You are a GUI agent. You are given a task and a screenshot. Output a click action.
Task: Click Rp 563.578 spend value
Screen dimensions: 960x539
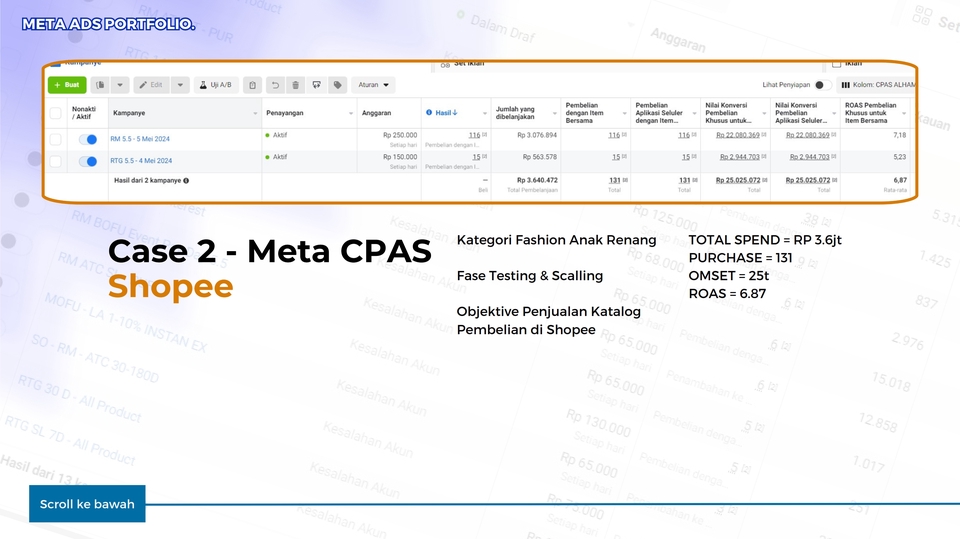(539, 157)
